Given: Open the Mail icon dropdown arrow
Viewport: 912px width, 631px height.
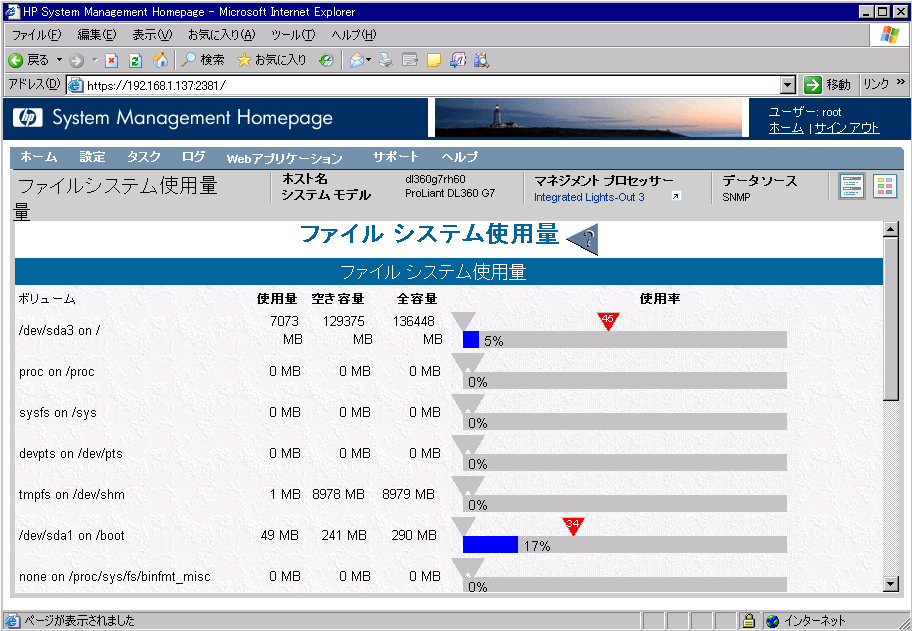Looking at the screenshot, I should (x=369, y=60).
